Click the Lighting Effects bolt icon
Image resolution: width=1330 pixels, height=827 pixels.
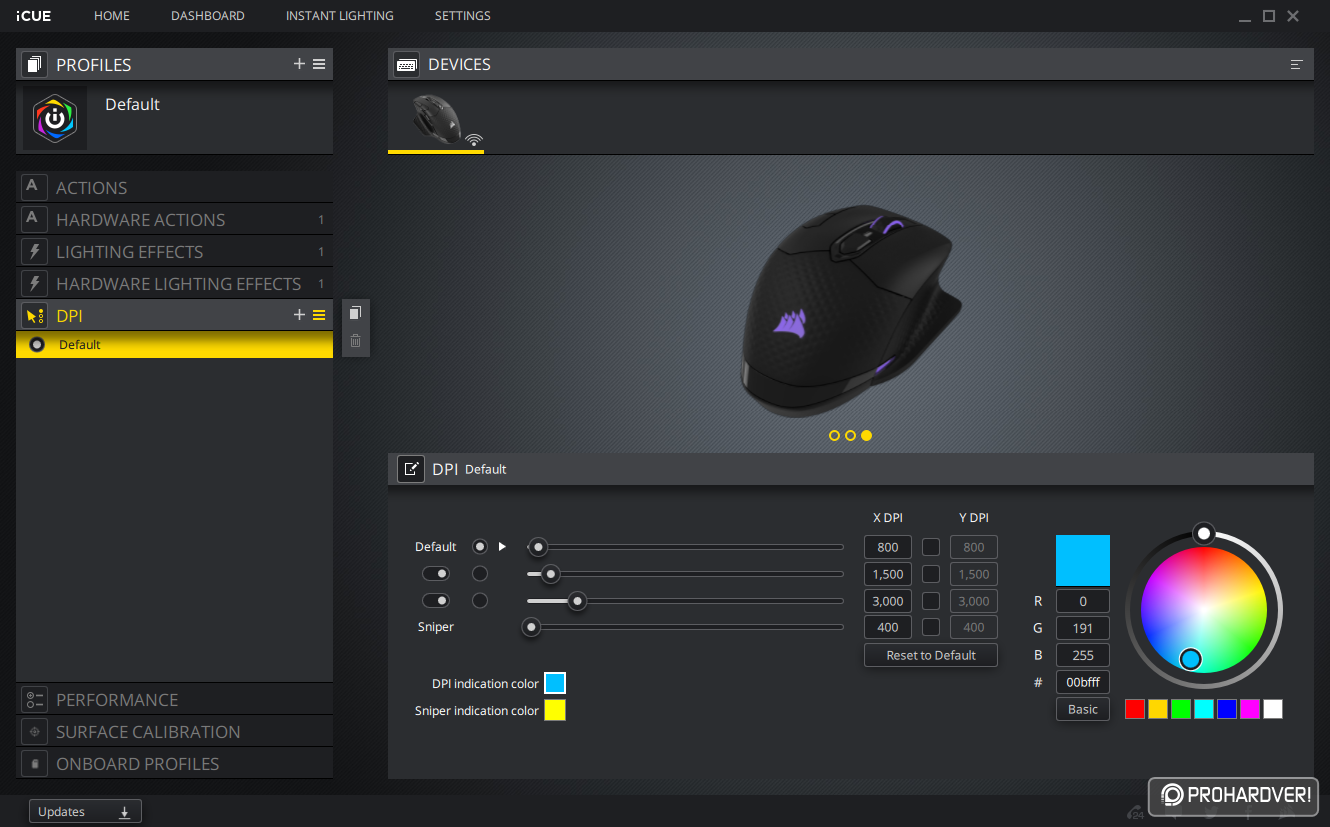(34, 251)
